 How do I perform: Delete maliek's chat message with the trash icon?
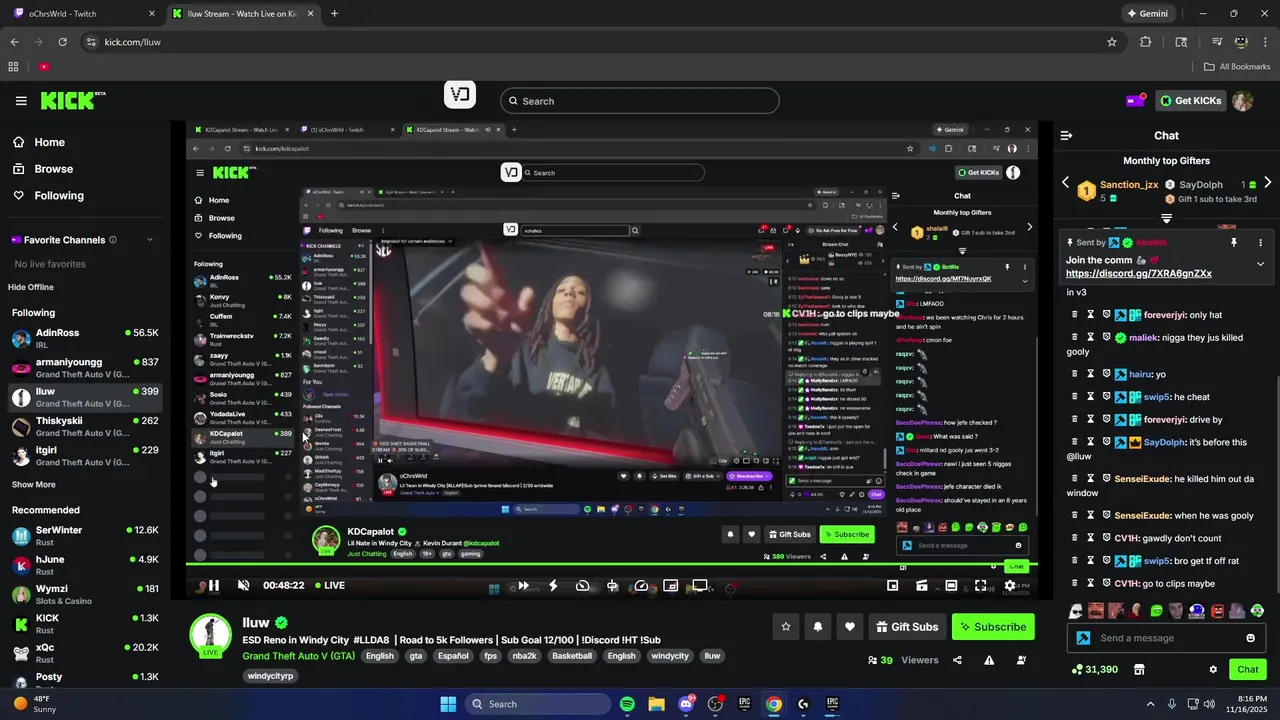pyautogui.click(x=1075, y=337)
